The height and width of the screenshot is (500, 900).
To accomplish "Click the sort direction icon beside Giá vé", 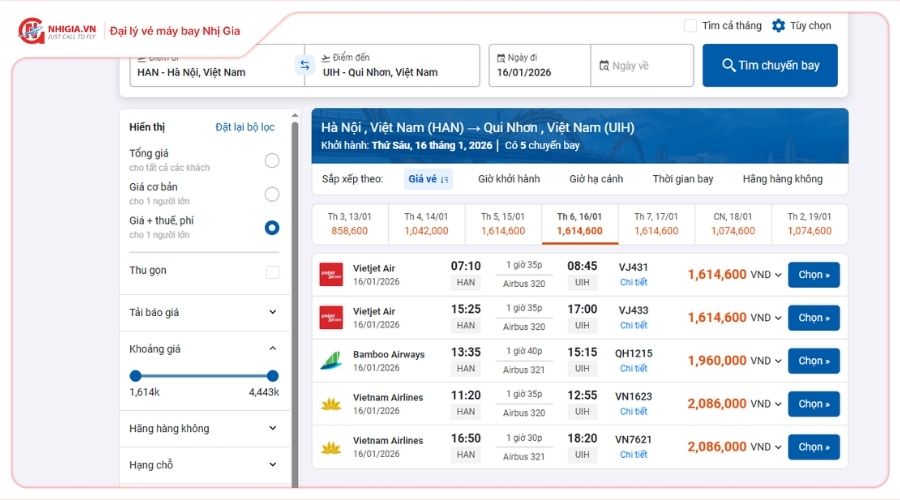I will pos(444,180).
